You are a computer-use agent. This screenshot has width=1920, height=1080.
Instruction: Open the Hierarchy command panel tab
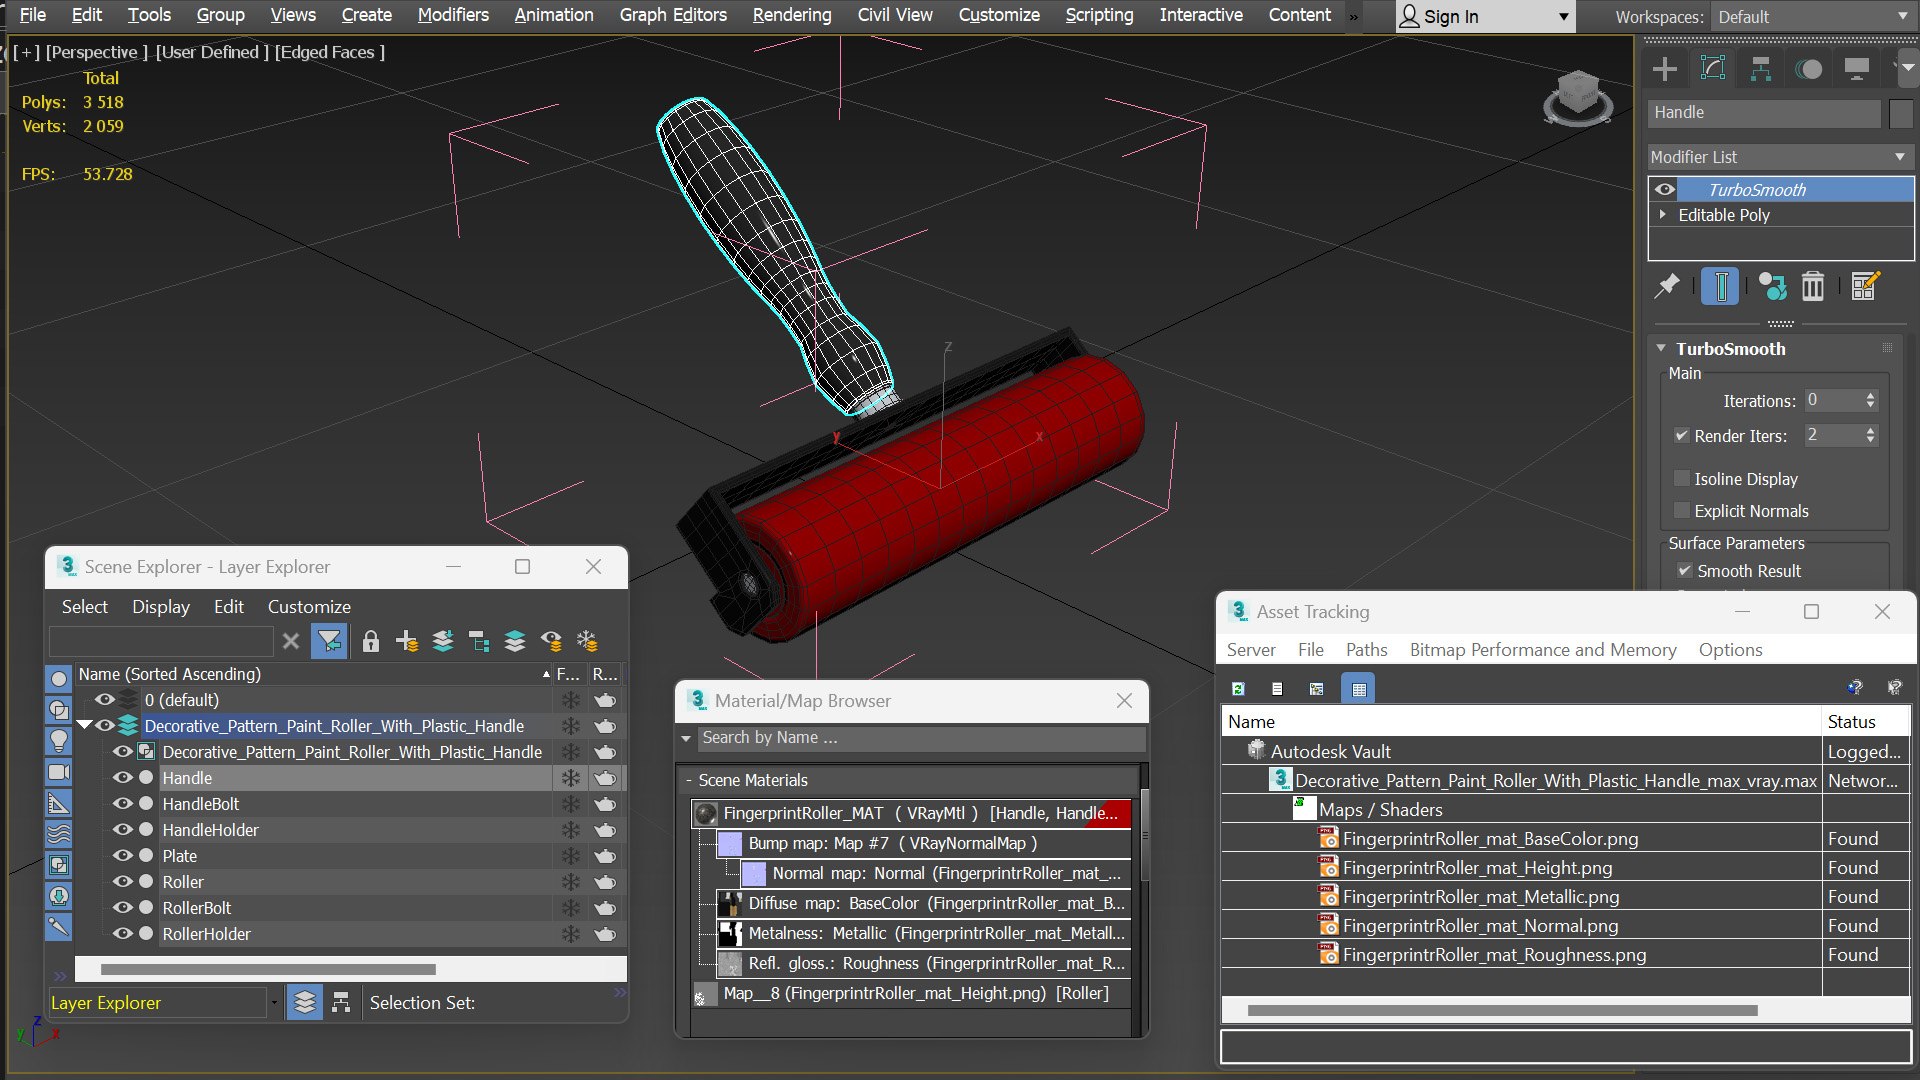pyautogui.click(x=1761, y=69)
